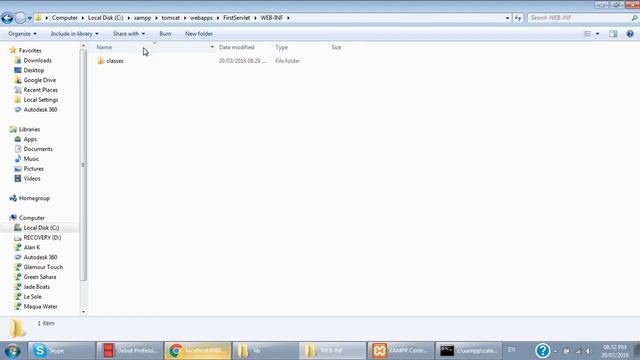
Task: Open the Include in library menu
Action: (74, 34)
